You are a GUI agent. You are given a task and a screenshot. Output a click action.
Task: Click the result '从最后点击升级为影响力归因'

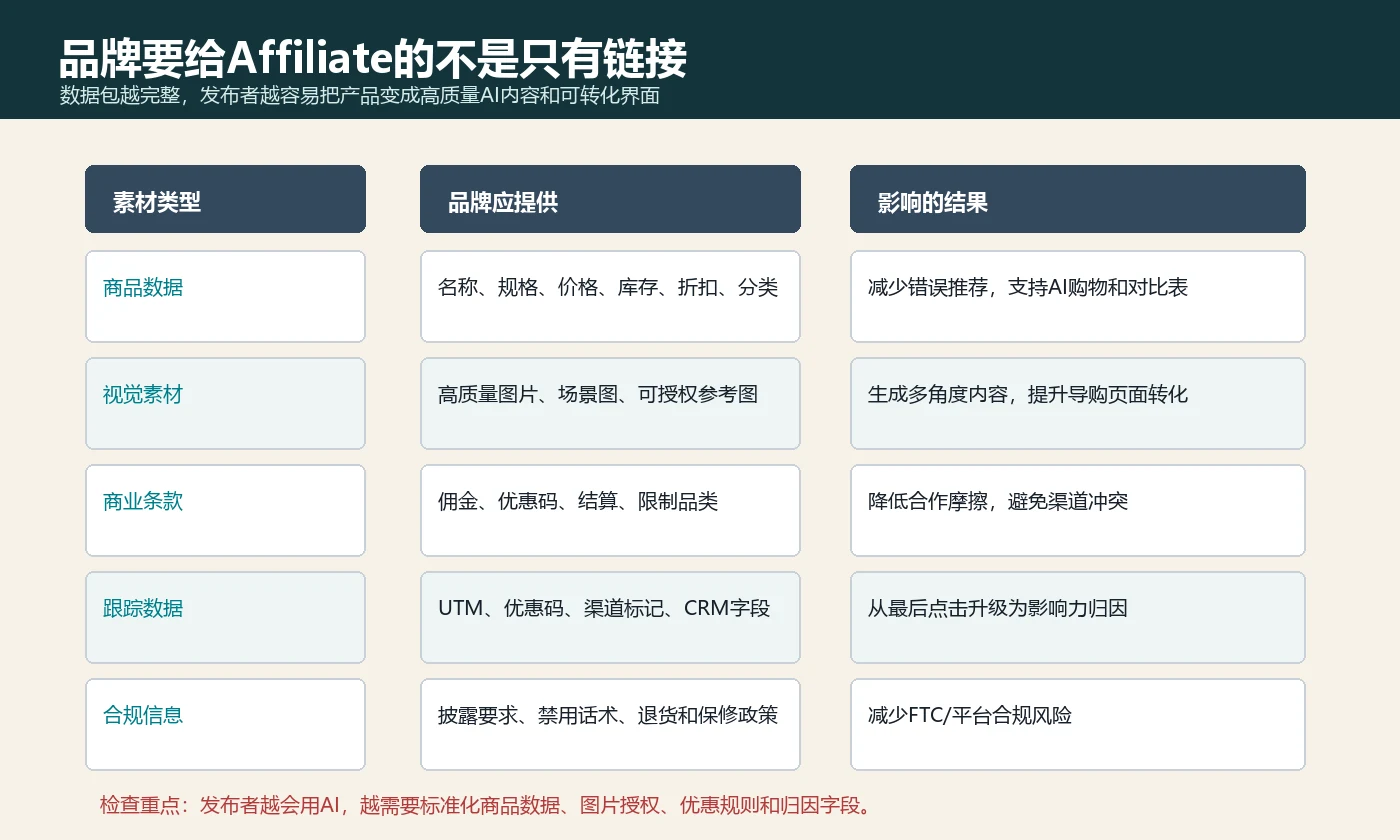[1078, 617]
